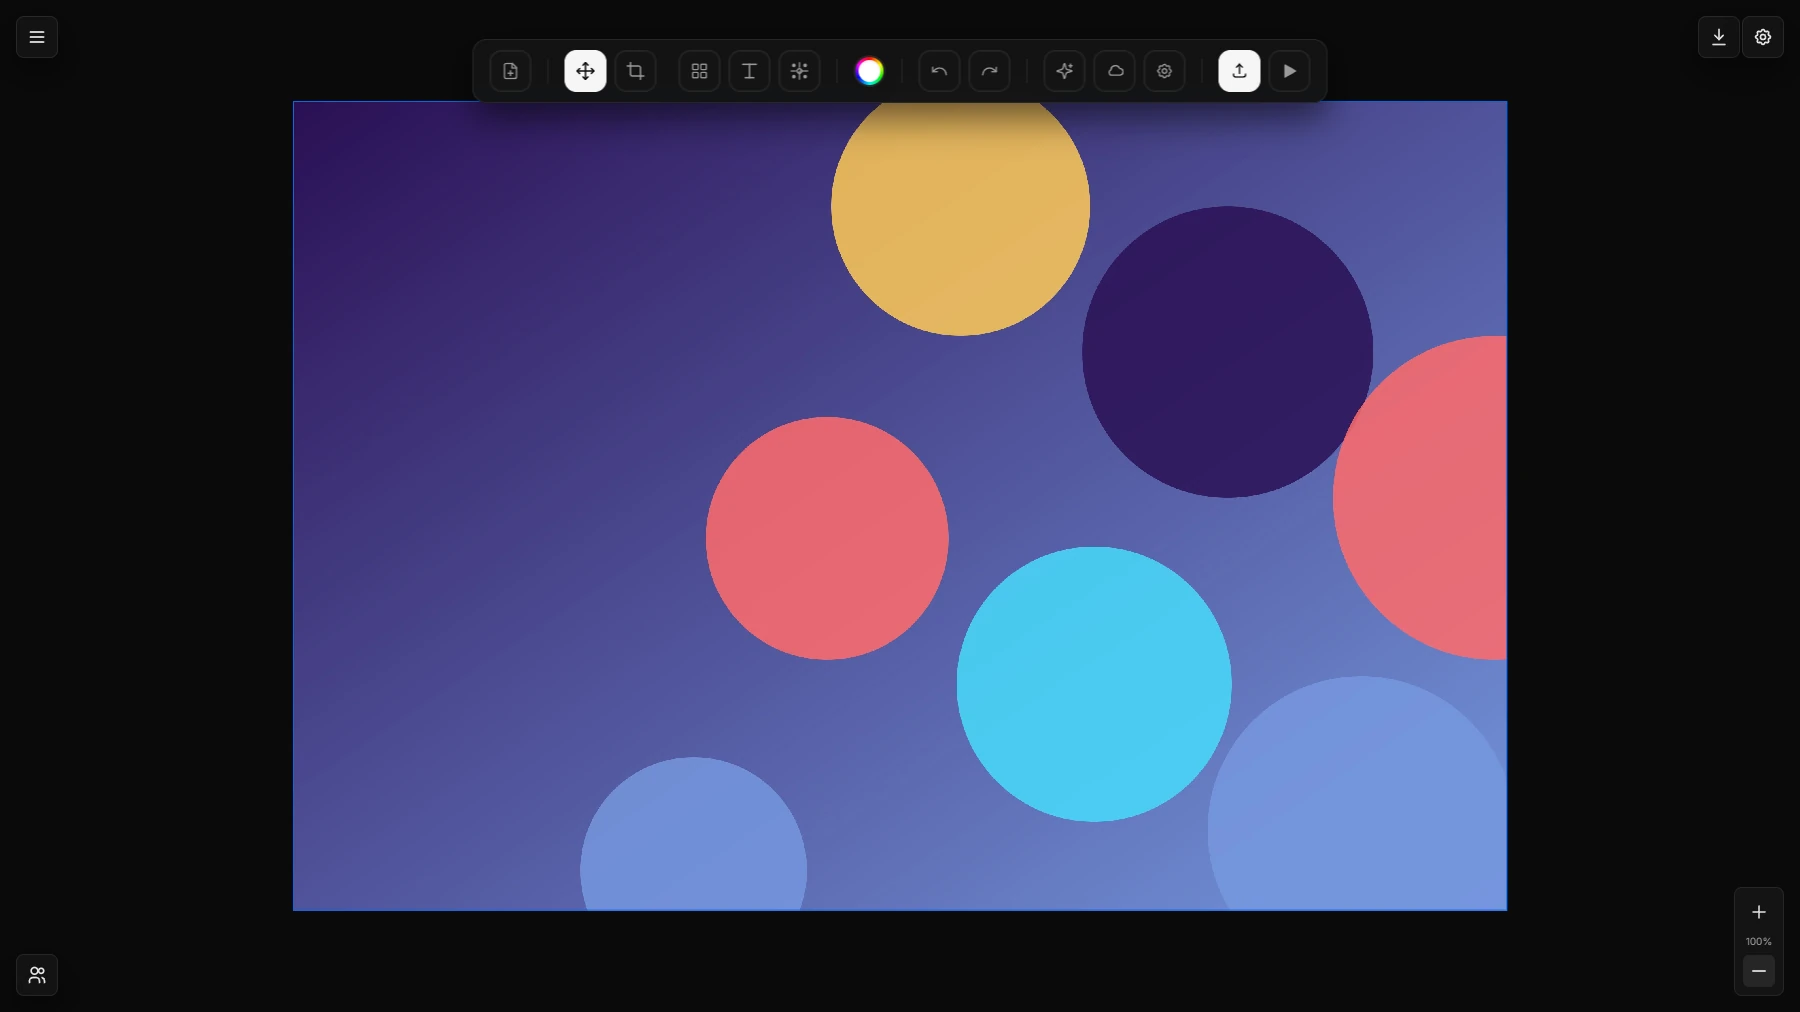The height and width of the screenshot is (1012, 1800).
Task: Select the yellow circle on canvas
Action: click(960, 218)
